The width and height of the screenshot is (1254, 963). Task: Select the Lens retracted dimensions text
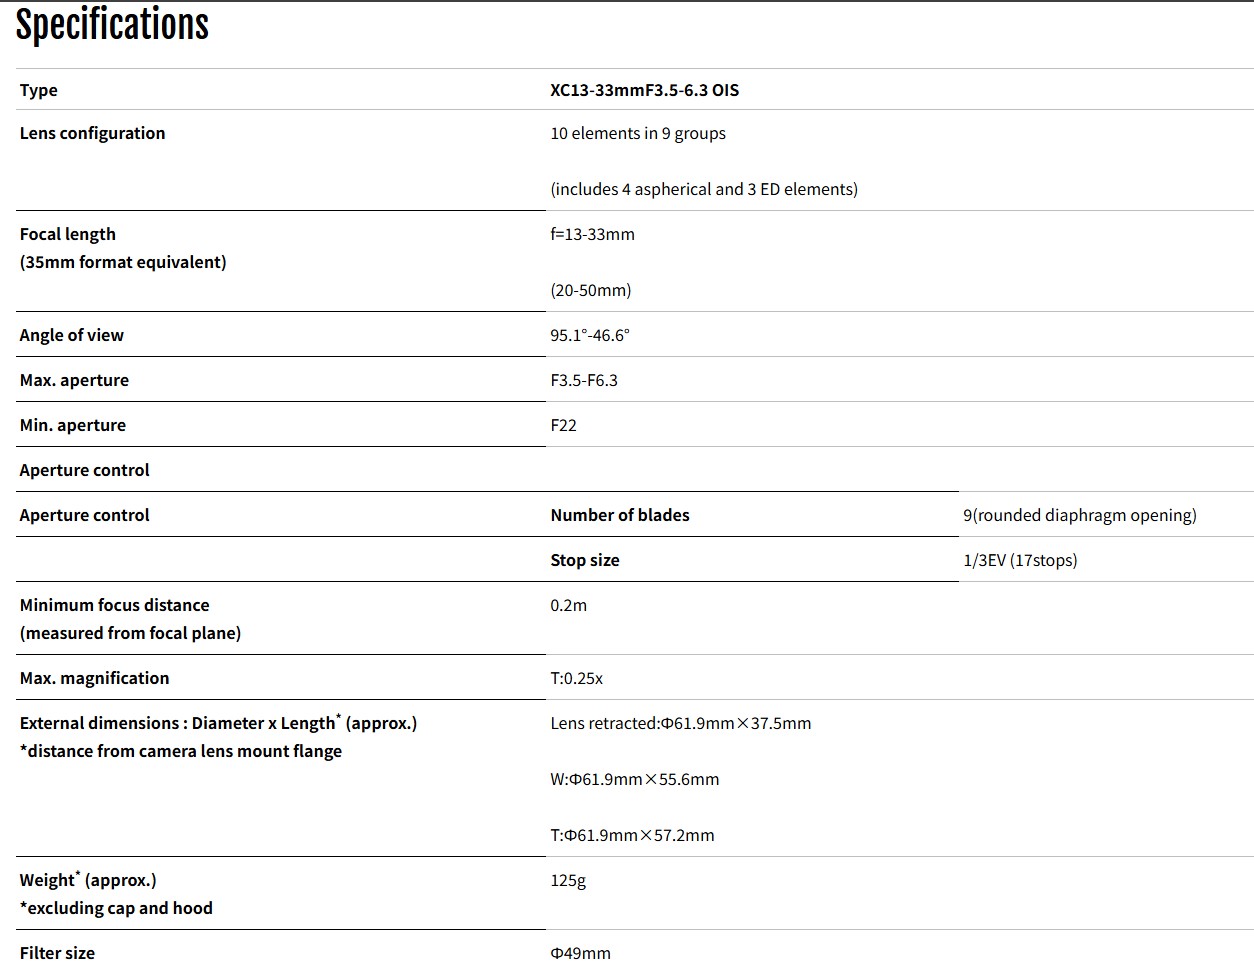680,723
